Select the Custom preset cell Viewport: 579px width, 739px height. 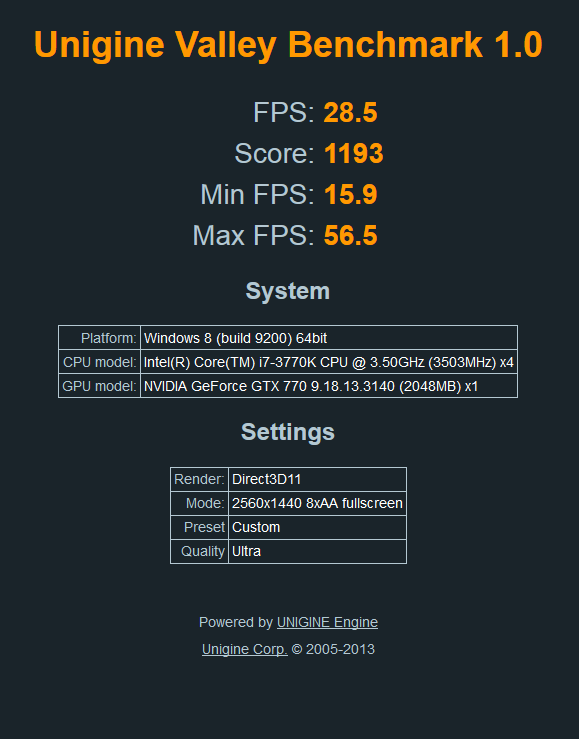[x=318, y=527]
